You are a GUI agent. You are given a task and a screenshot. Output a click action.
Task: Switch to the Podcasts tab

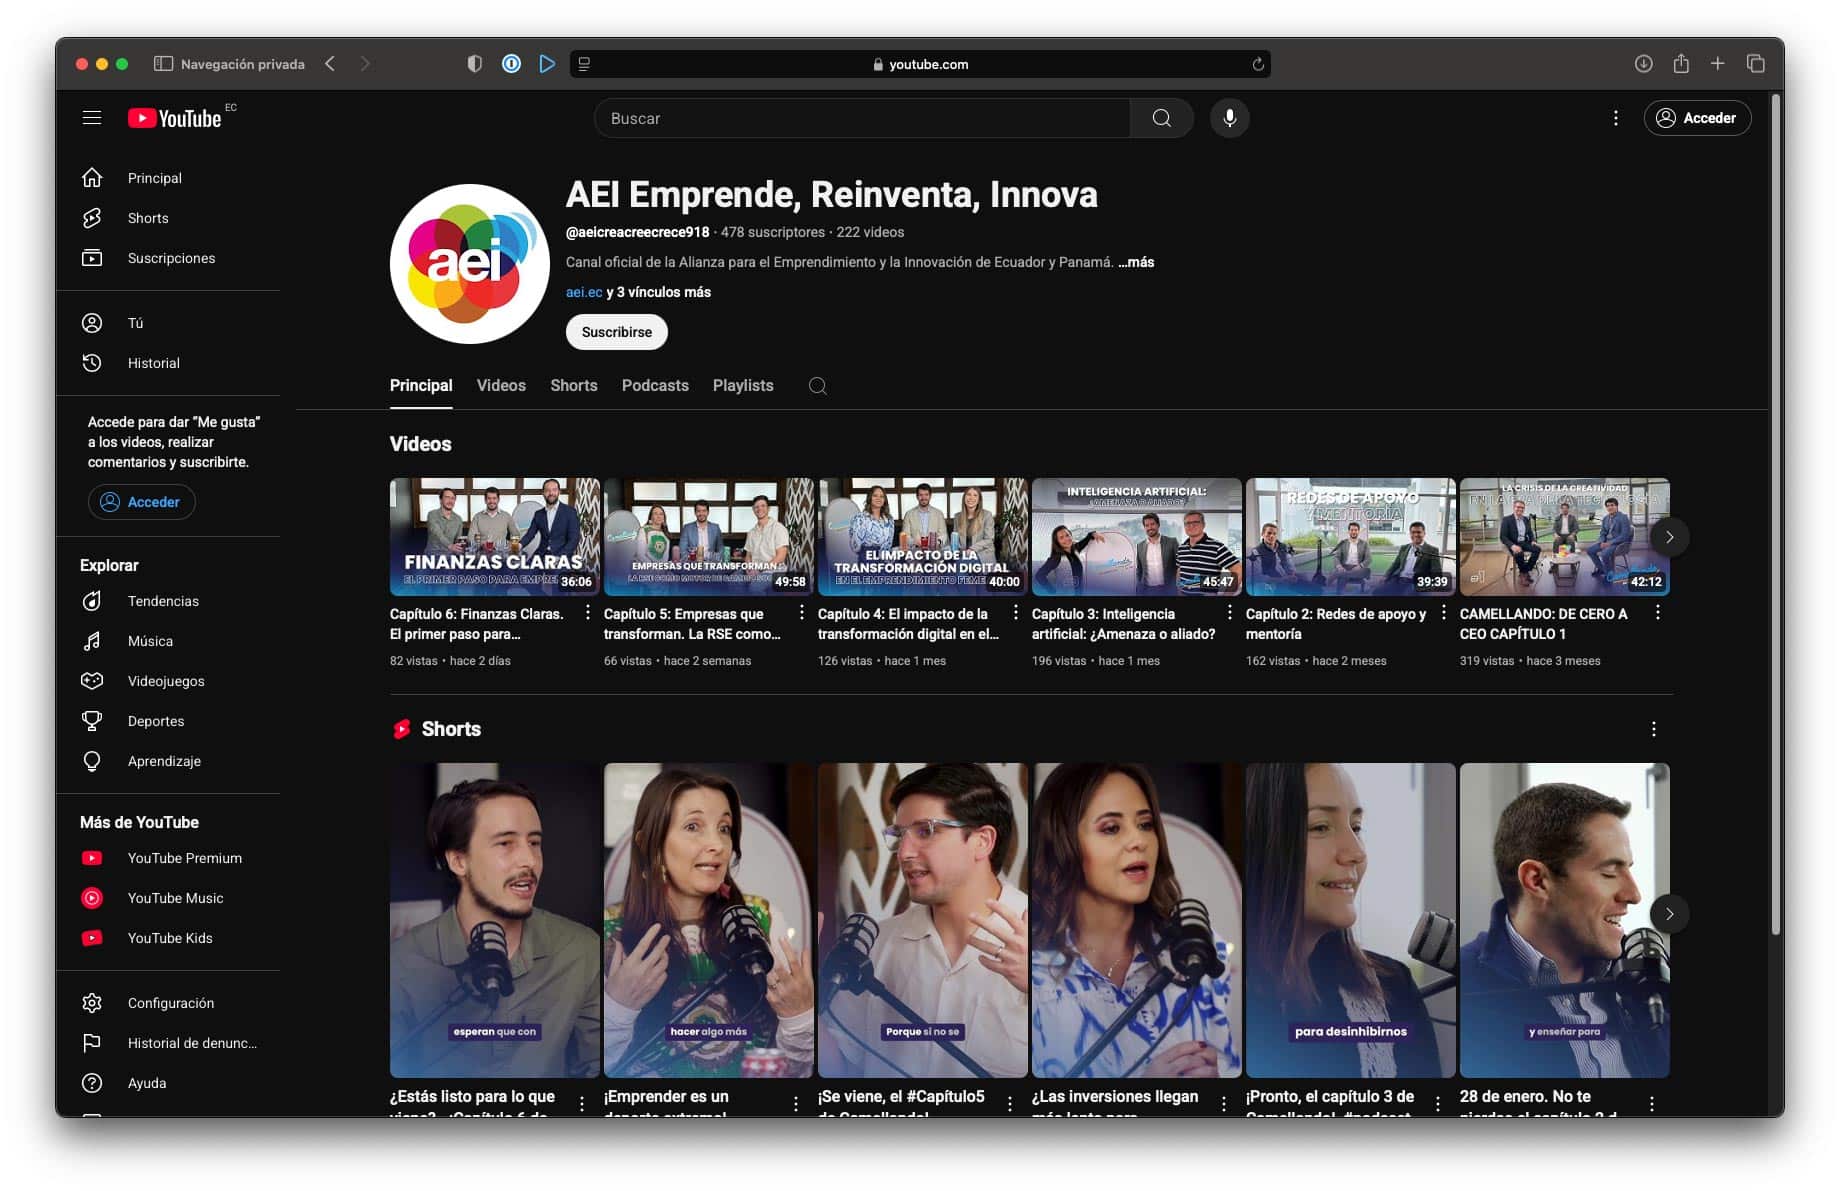click(x=654, y=386)
